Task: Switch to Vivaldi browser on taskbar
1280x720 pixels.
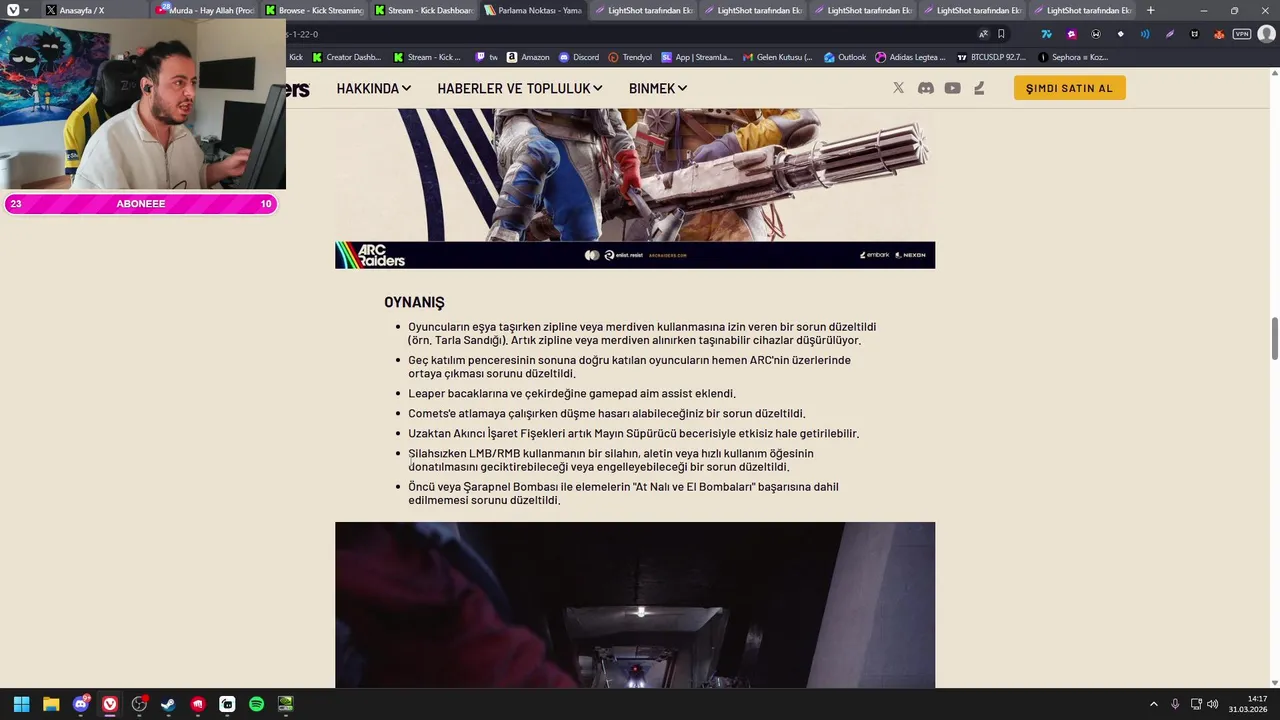Action: pyautogui.click(x=110, y=704)
